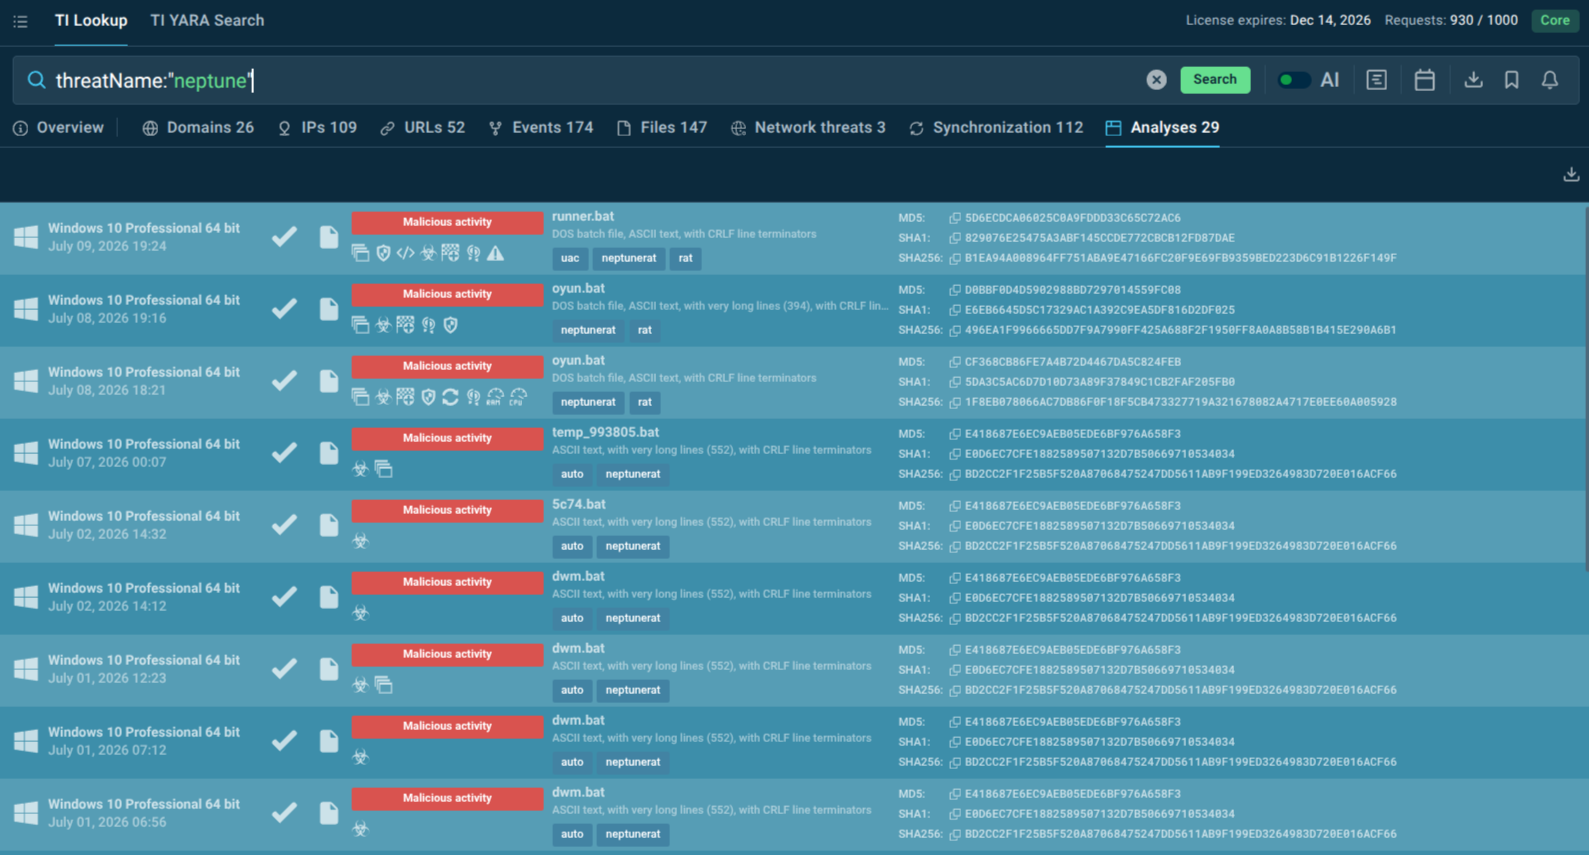Click biohazard icon on July 02 dwm.bat
This screenshot has height=855, width=1589.
[361, 613]
